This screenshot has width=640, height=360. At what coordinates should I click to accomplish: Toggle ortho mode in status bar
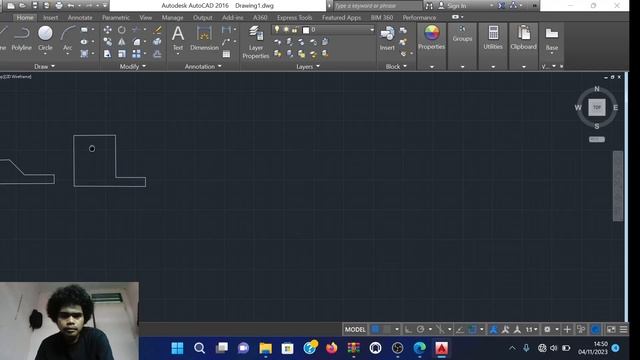[x=408, y=329]
